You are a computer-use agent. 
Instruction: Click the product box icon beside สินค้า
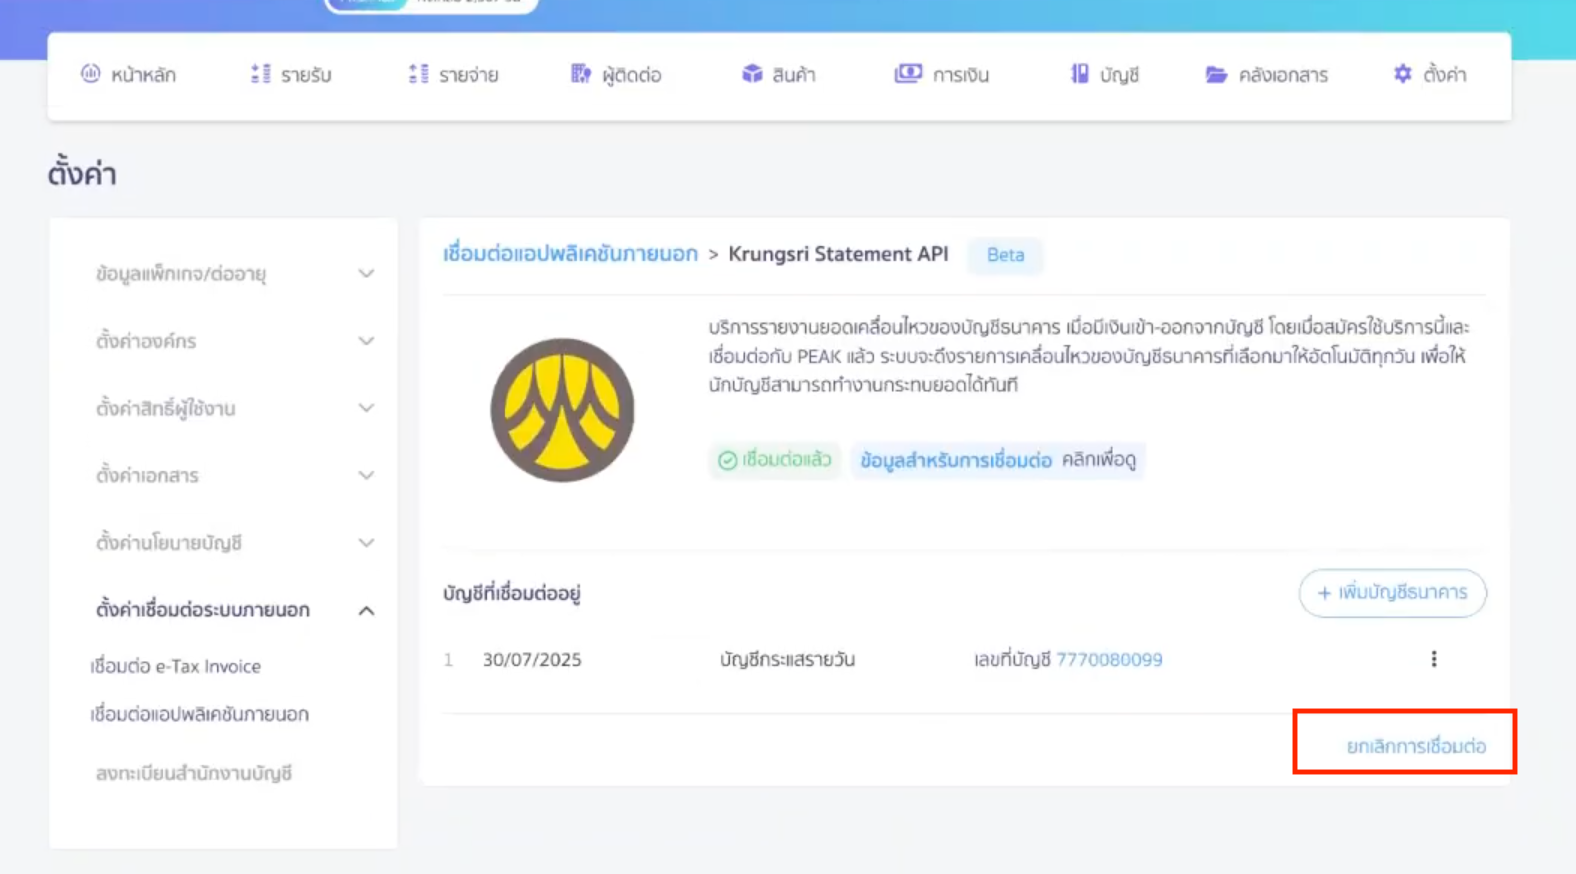[752, 74]
